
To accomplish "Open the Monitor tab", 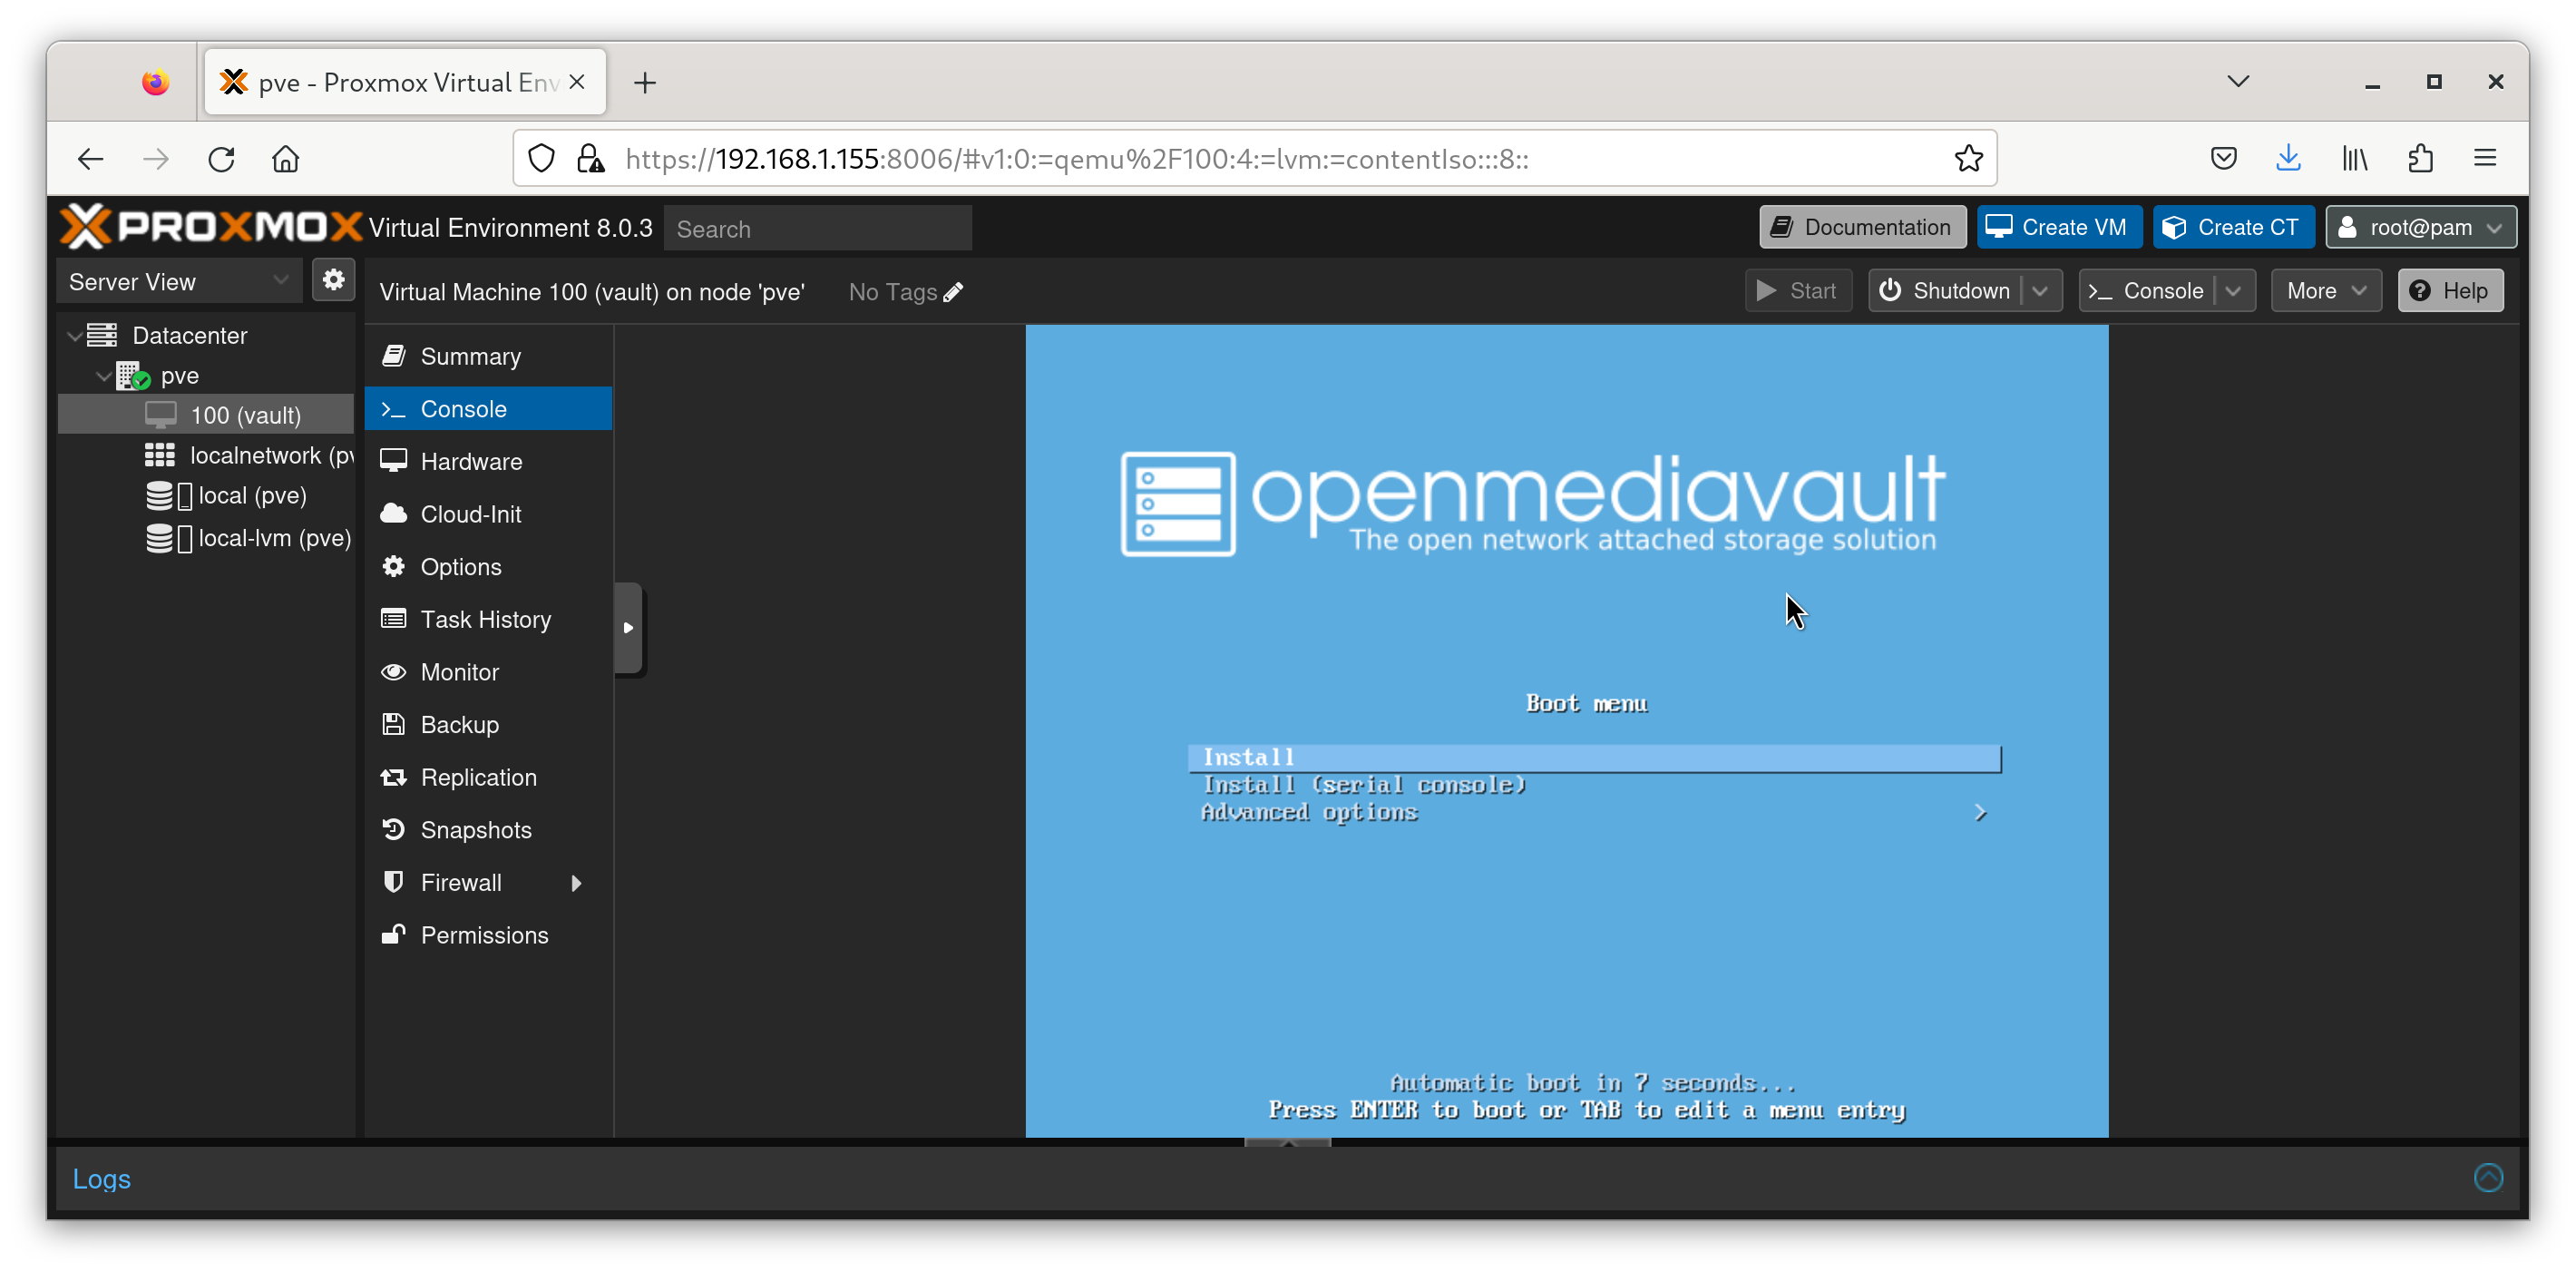I will [489, 672].
